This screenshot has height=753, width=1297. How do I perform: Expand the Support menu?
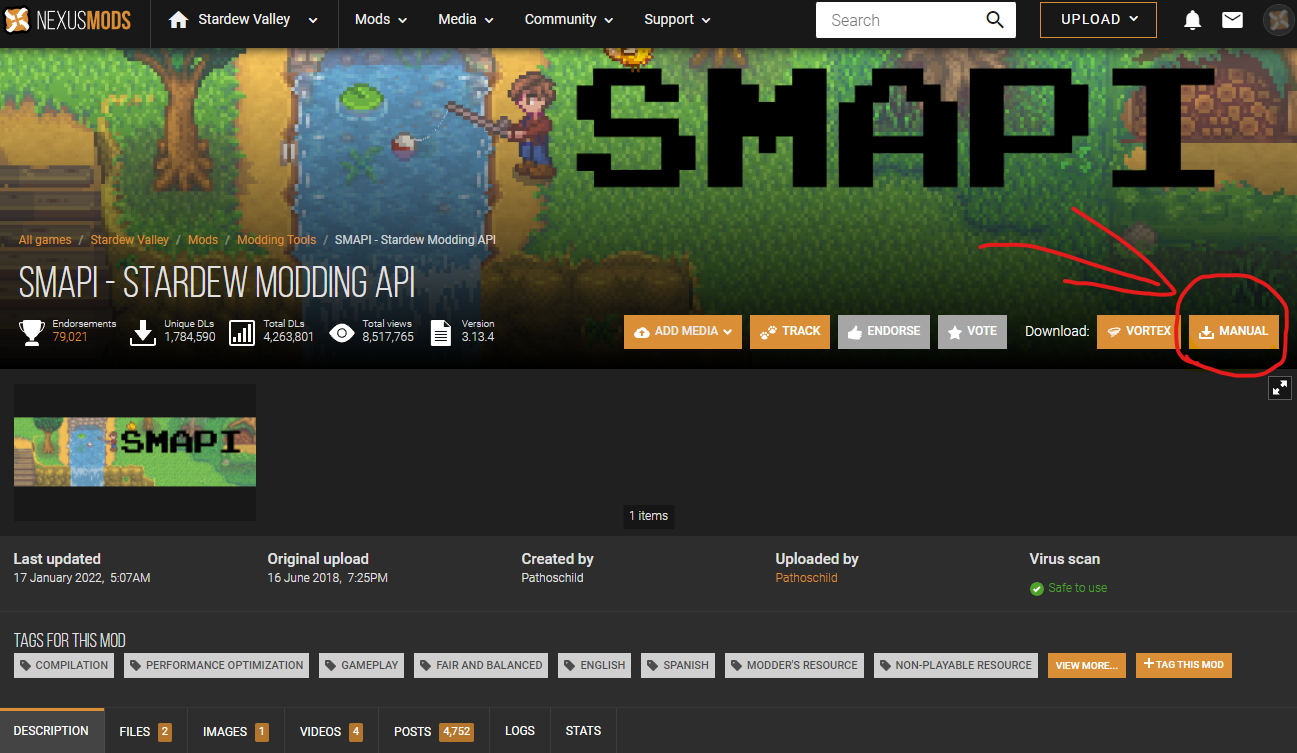(677, 20)
